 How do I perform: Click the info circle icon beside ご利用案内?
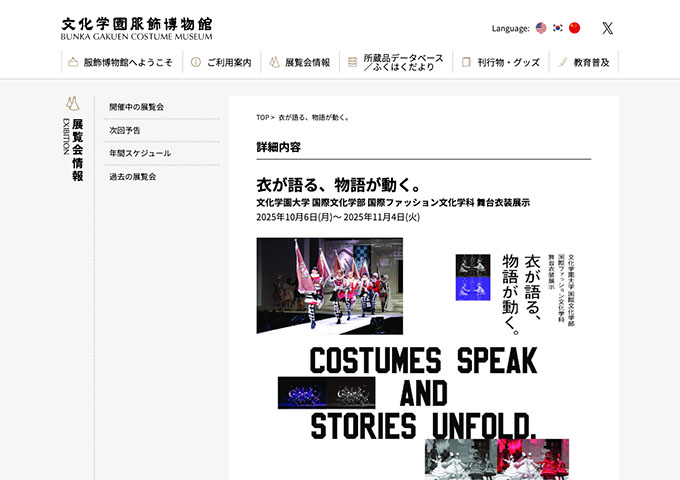[196, 62]
